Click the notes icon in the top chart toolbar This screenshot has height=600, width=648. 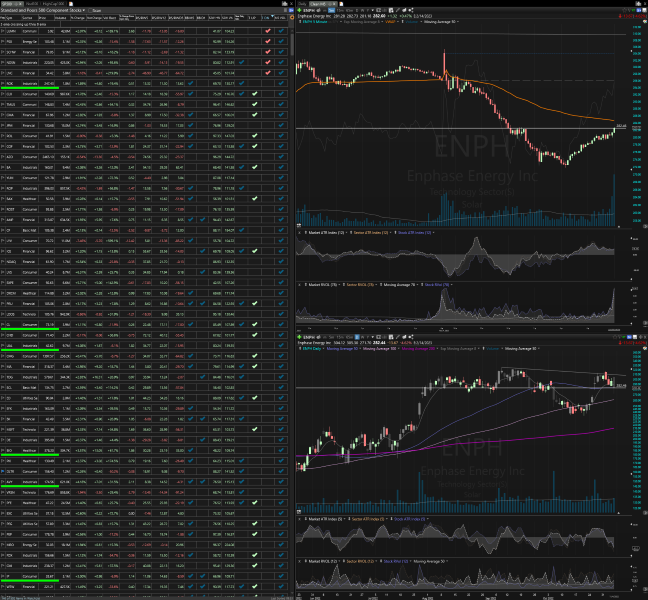(x=391, y=10)
